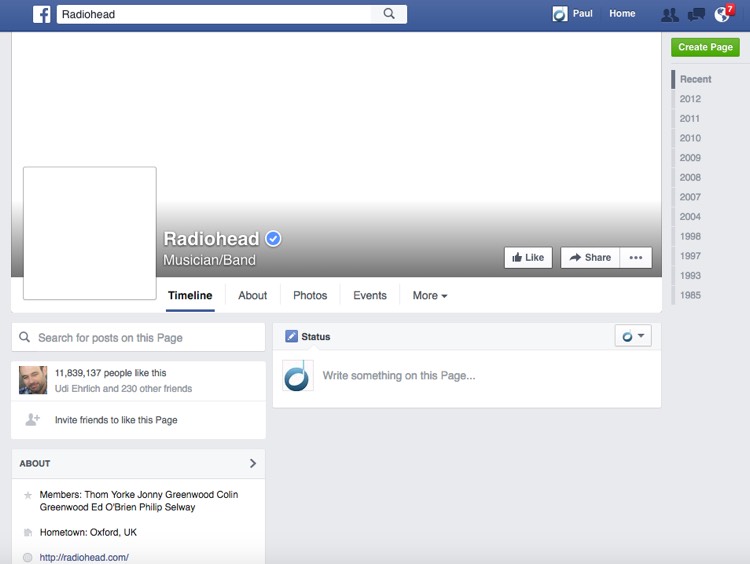Click the Hometown: Oxford, UK text

[x=88, y=532]
